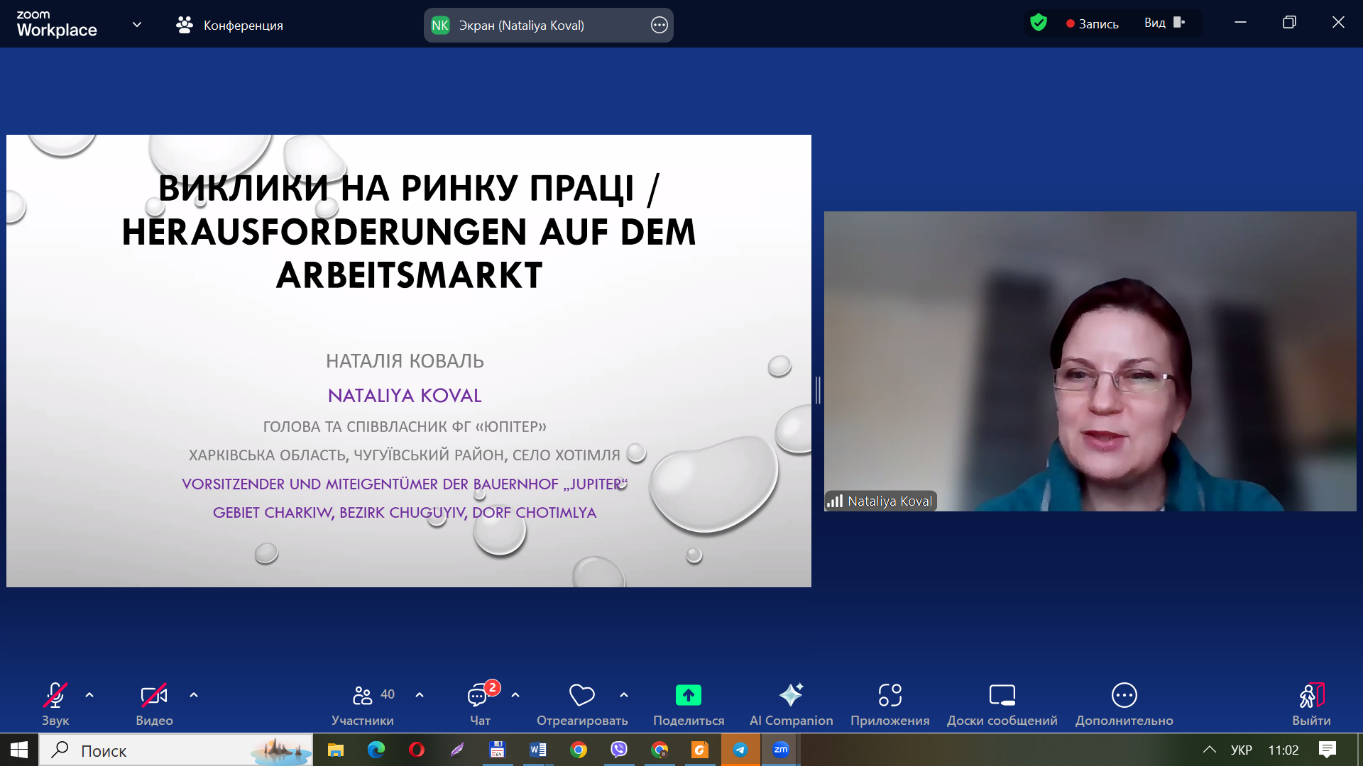The height and width of the screenshot is (766, 1363).
Task: Open the Участники participants panel
Action: tap(363, 703)
